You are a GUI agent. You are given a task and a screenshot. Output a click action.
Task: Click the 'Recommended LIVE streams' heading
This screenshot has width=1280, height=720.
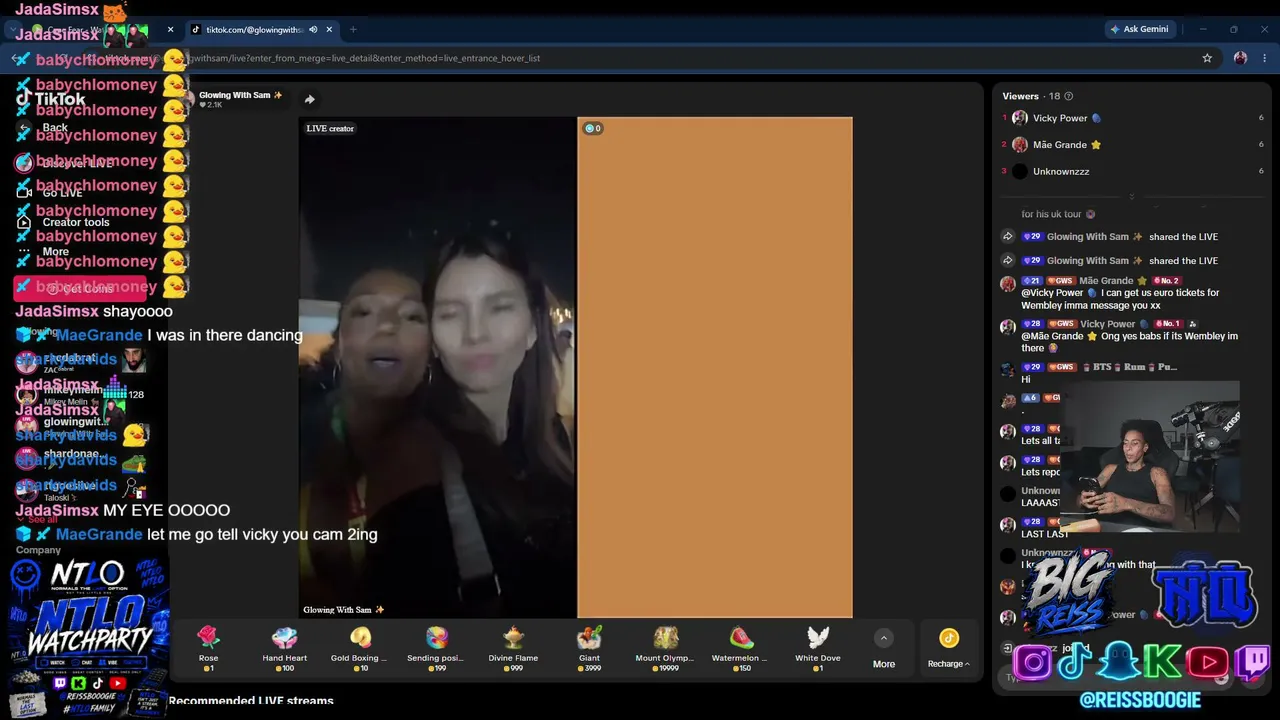(x=251, y=701)
